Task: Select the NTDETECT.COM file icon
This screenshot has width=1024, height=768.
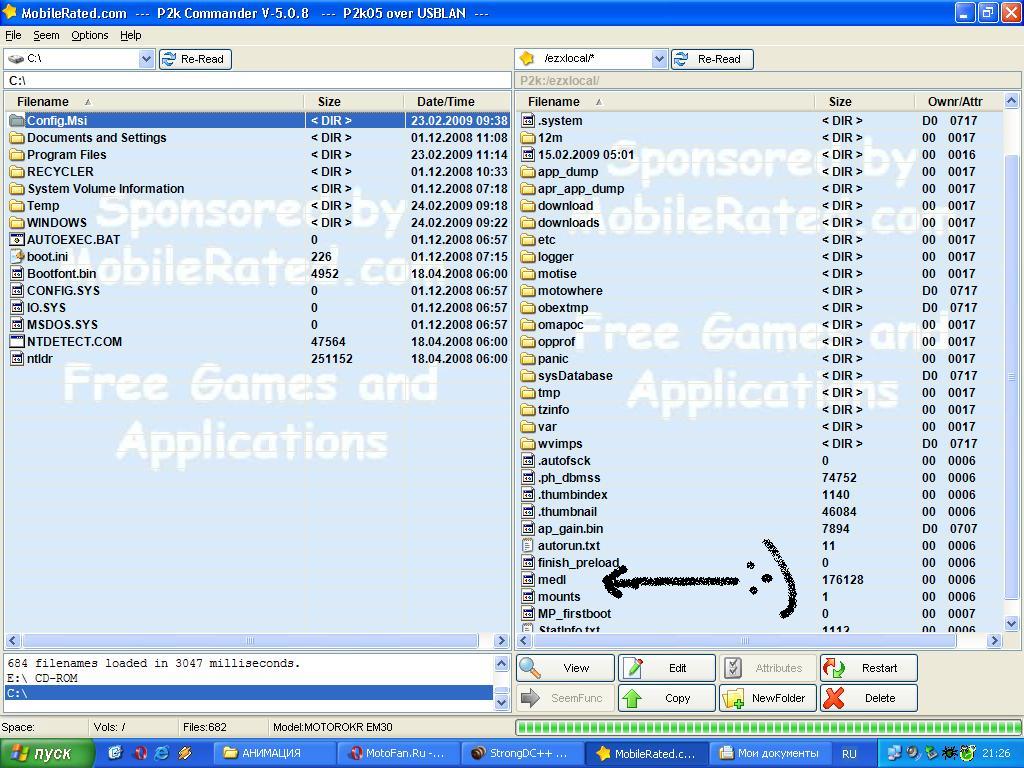Action: coord(17,342)
